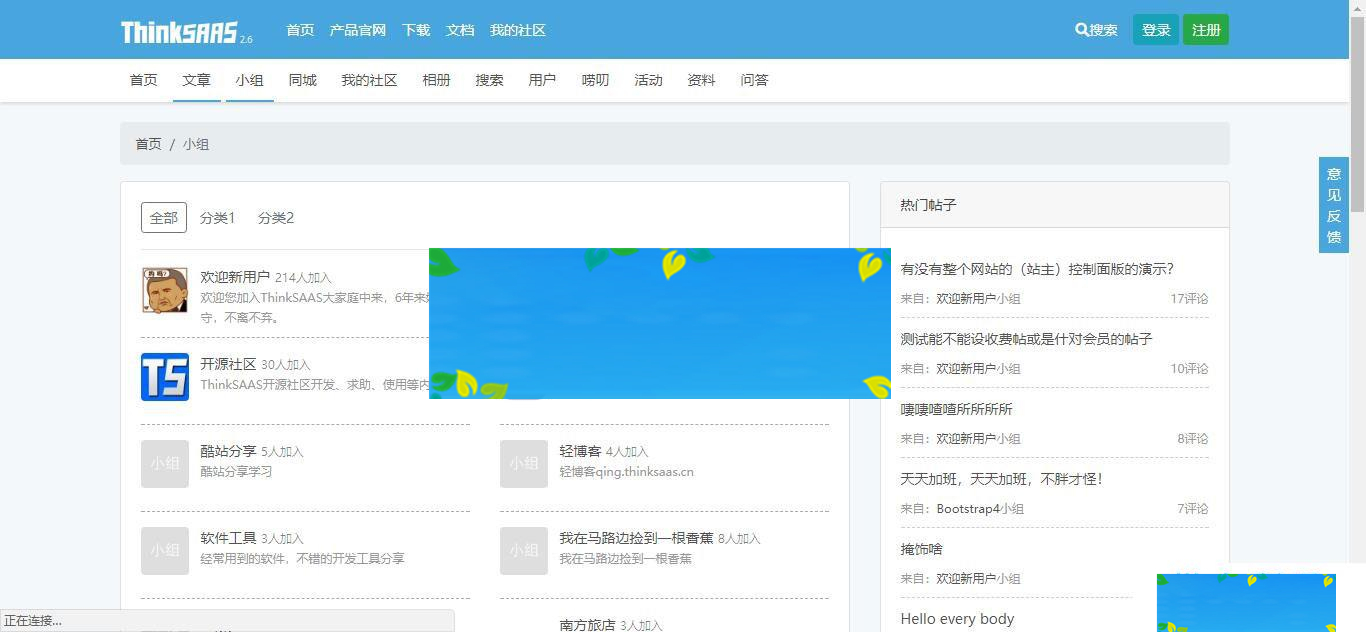Select the 全部 filter
This screenshot has width=1366, height=632.
tap(163, 217)
